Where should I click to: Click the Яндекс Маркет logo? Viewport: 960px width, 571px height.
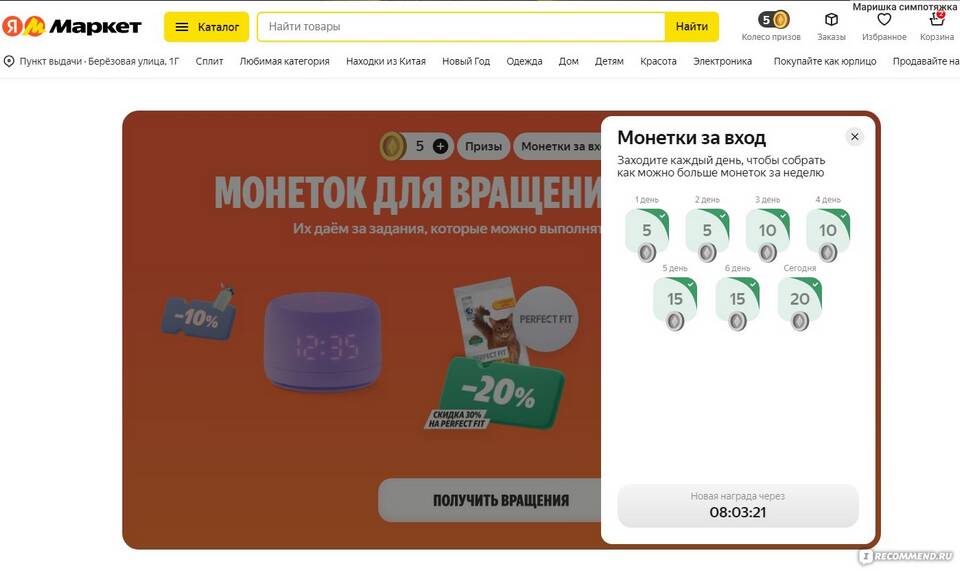[x=72, y=26]
